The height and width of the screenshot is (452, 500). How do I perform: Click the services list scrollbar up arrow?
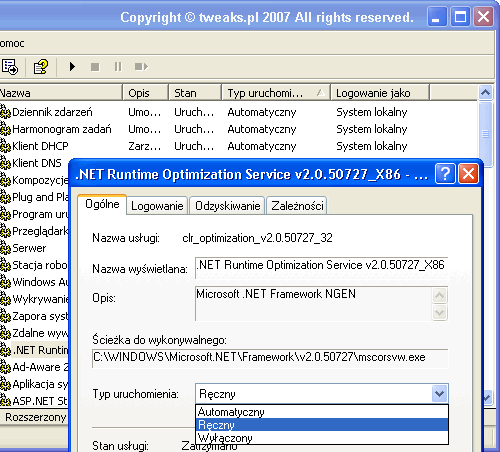(485, 92)
